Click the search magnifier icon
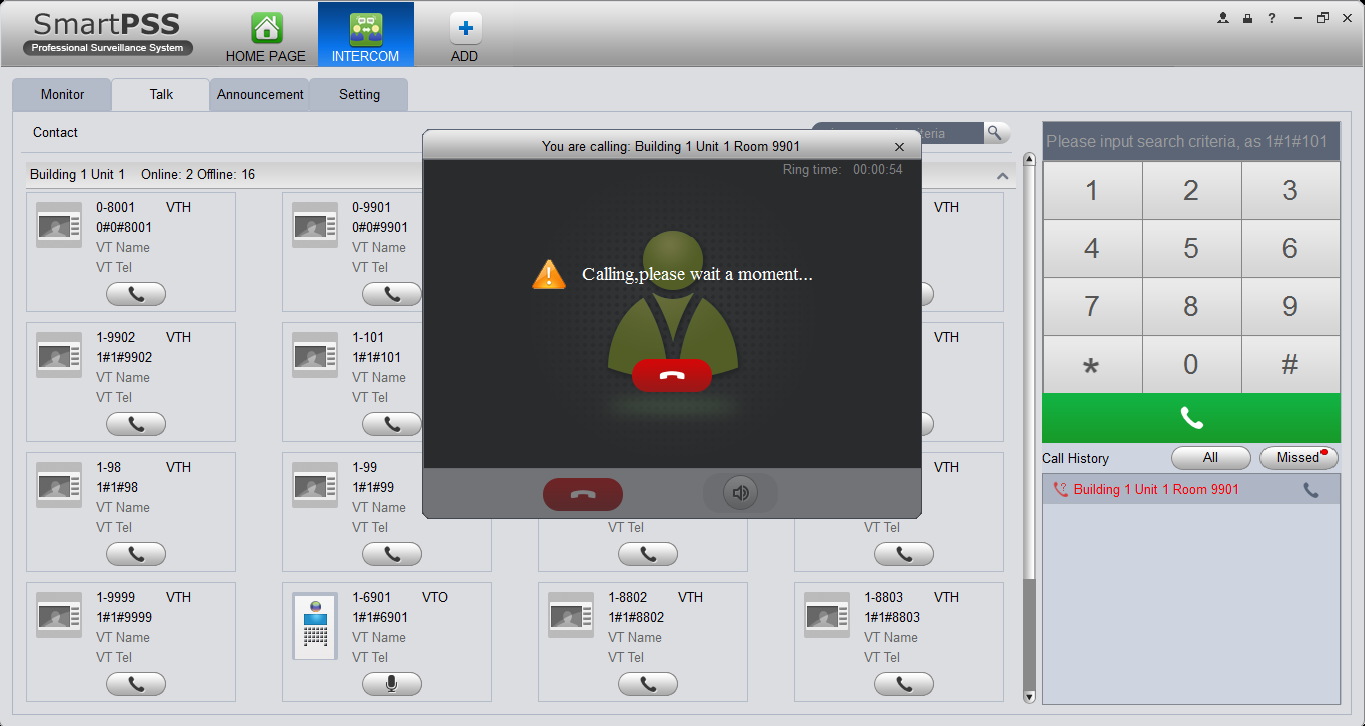1365x726 pixels. [x=995, y=133]
